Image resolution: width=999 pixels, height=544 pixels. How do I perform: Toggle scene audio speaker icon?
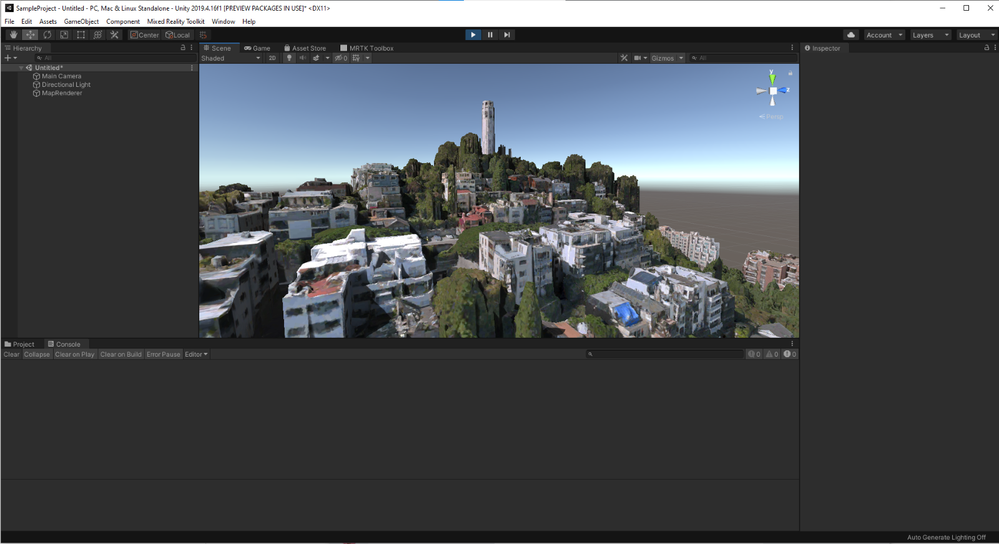coord(303,58)
